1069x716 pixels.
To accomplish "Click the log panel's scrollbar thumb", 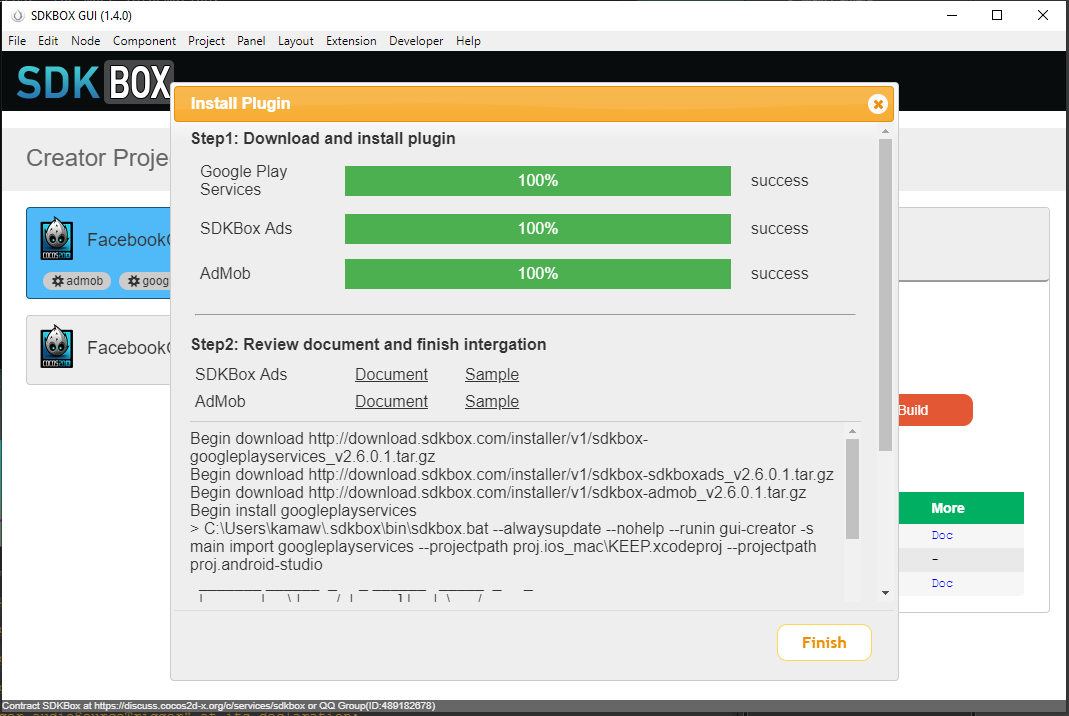I will tap(852, 489).
